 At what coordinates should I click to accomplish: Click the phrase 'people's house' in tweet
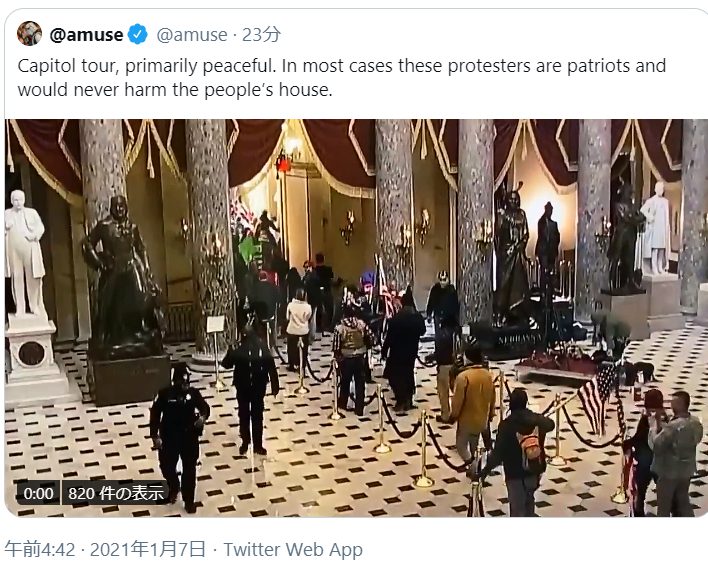268,90
